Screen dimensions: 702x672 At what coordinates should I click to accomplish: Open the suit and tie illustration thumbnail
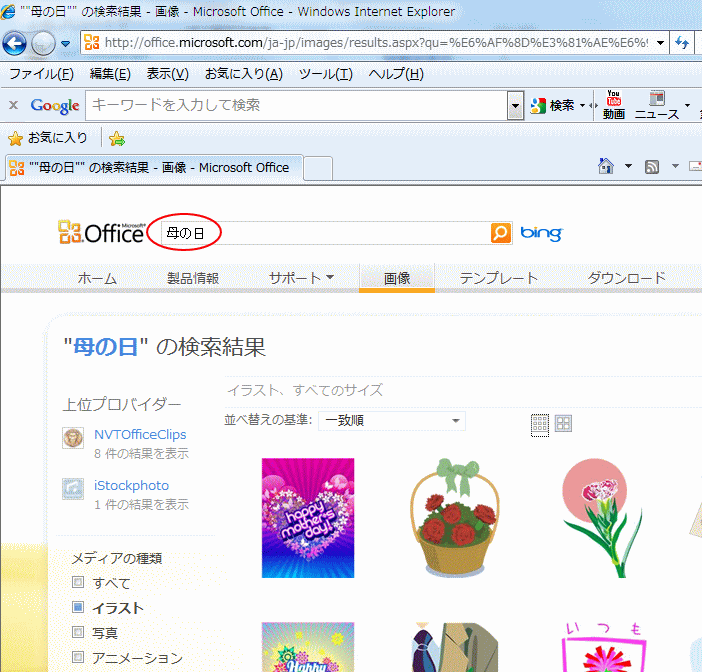[455, 647]
